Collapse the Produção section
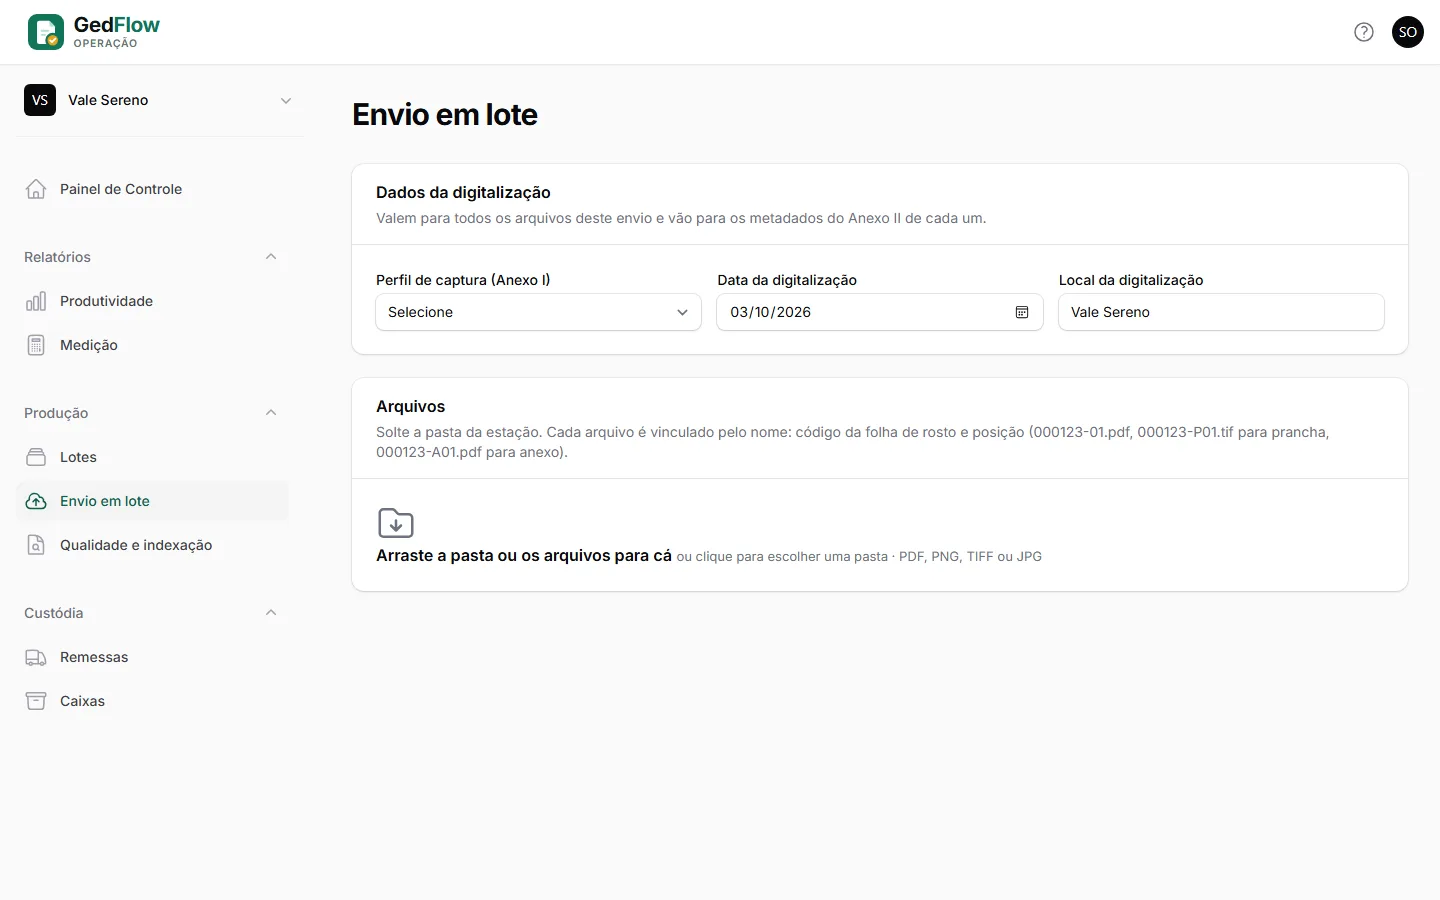 (x=271, y=413)
